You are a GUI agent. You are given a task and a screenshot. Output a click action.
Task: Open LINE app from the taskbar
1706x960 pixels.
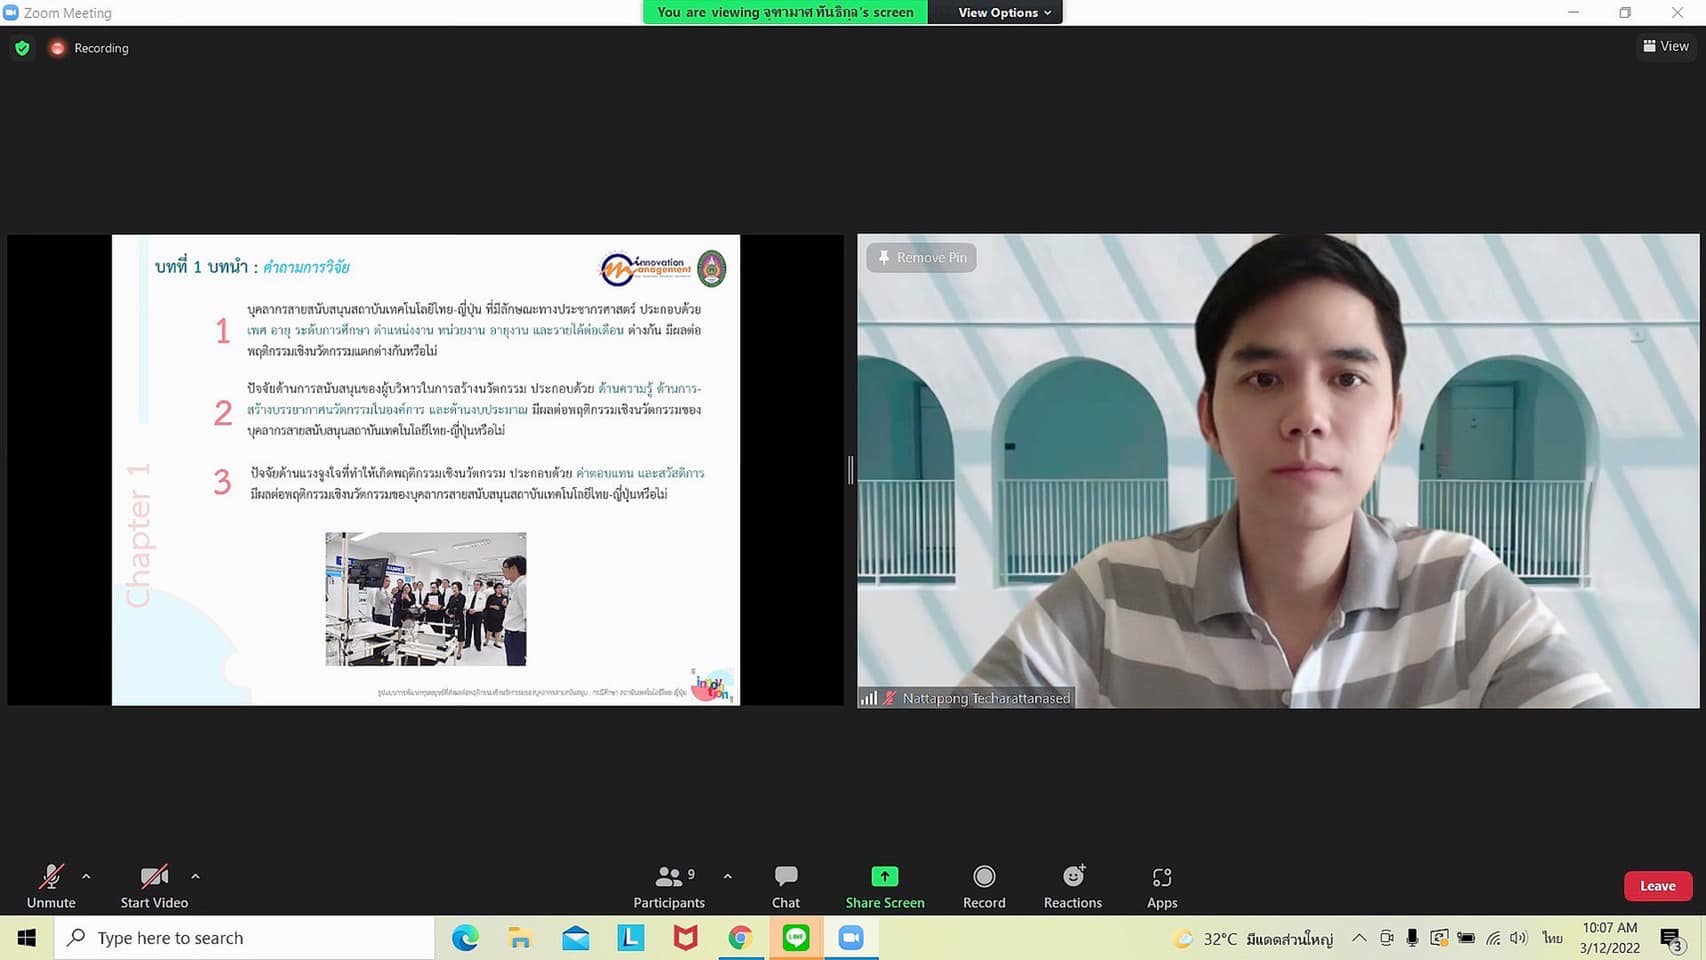click(796, 938)
